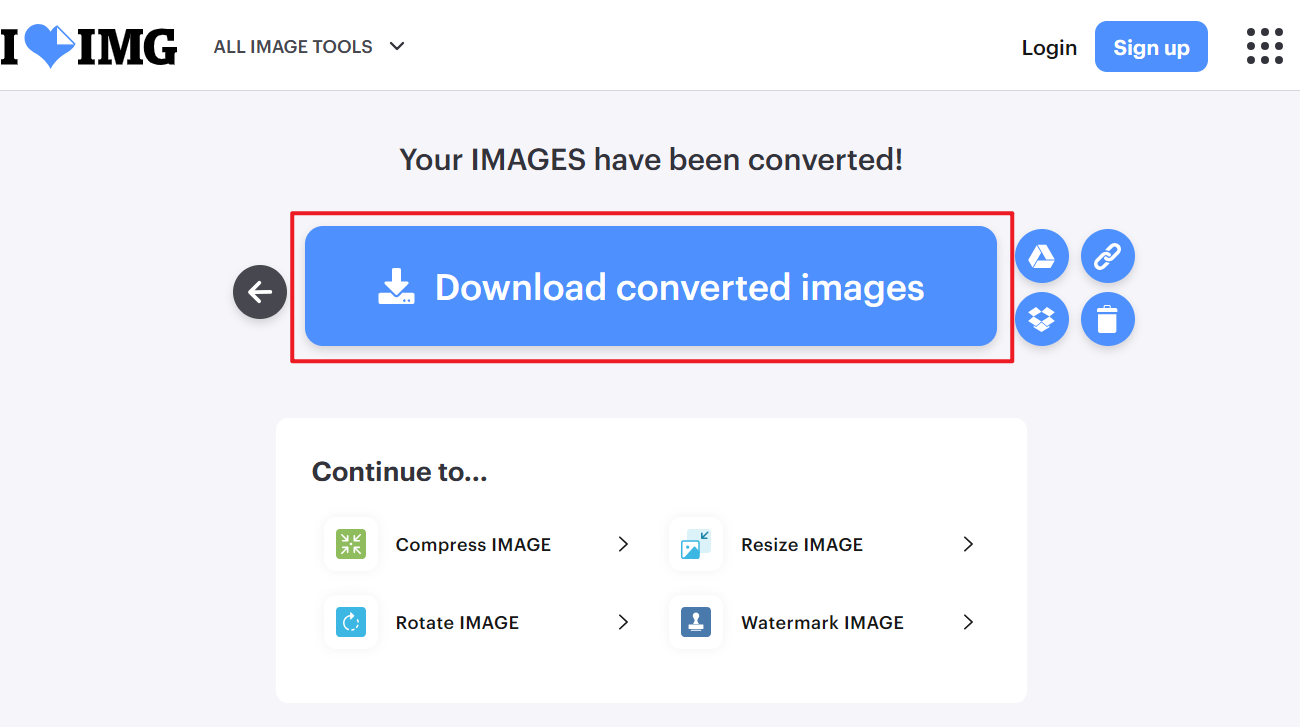Click the trash delete icon

pyautogui.click(x=1107, y=319)
